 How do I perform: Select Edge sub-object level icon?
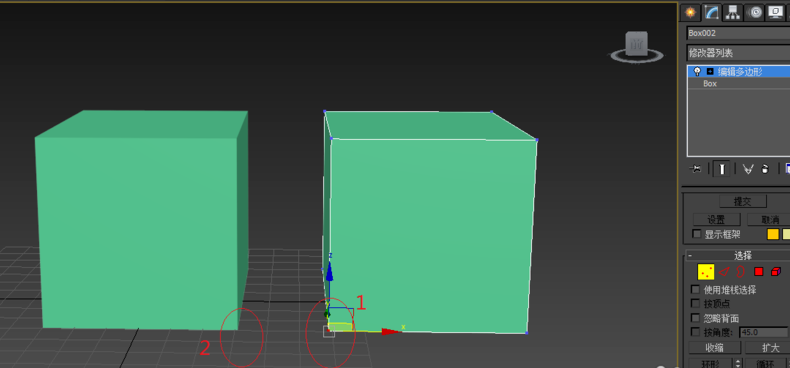point(724,272)
